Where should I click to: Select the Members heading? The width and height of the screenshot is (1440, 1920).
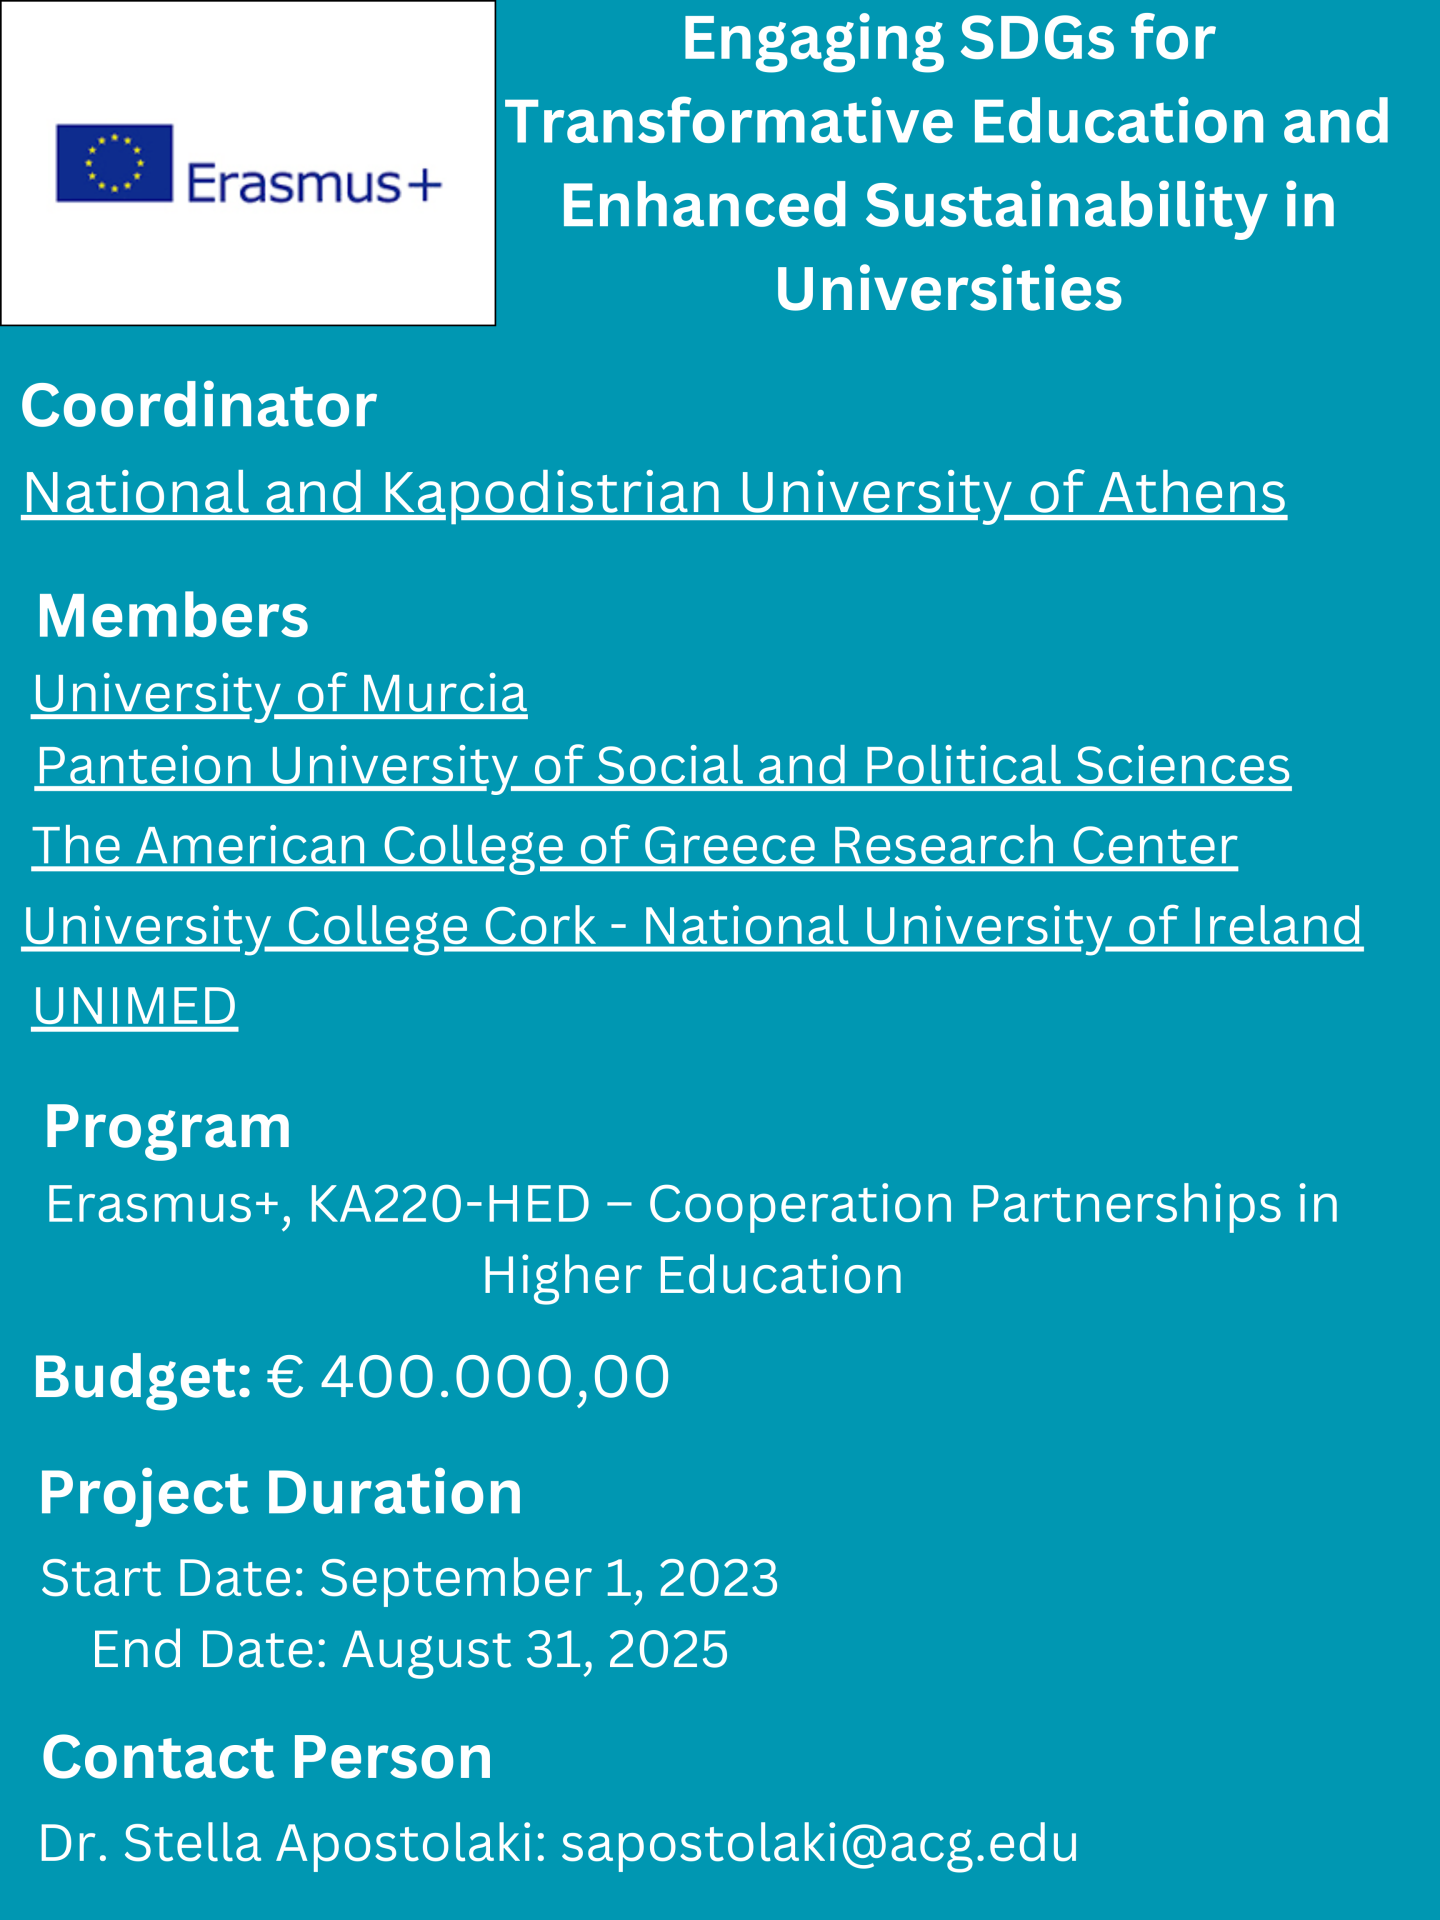(173, 615)
